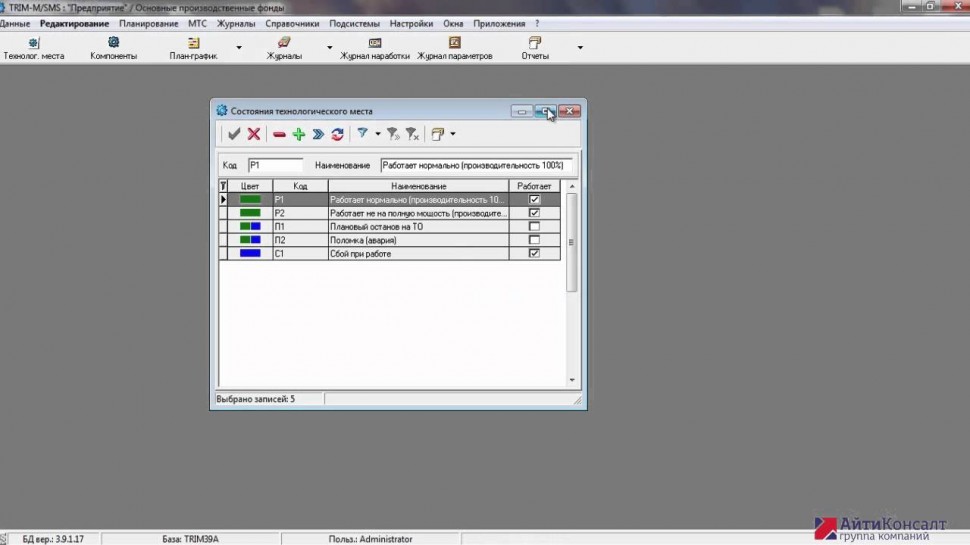Click the red X cancel changes icon

(x=254, y=134)
